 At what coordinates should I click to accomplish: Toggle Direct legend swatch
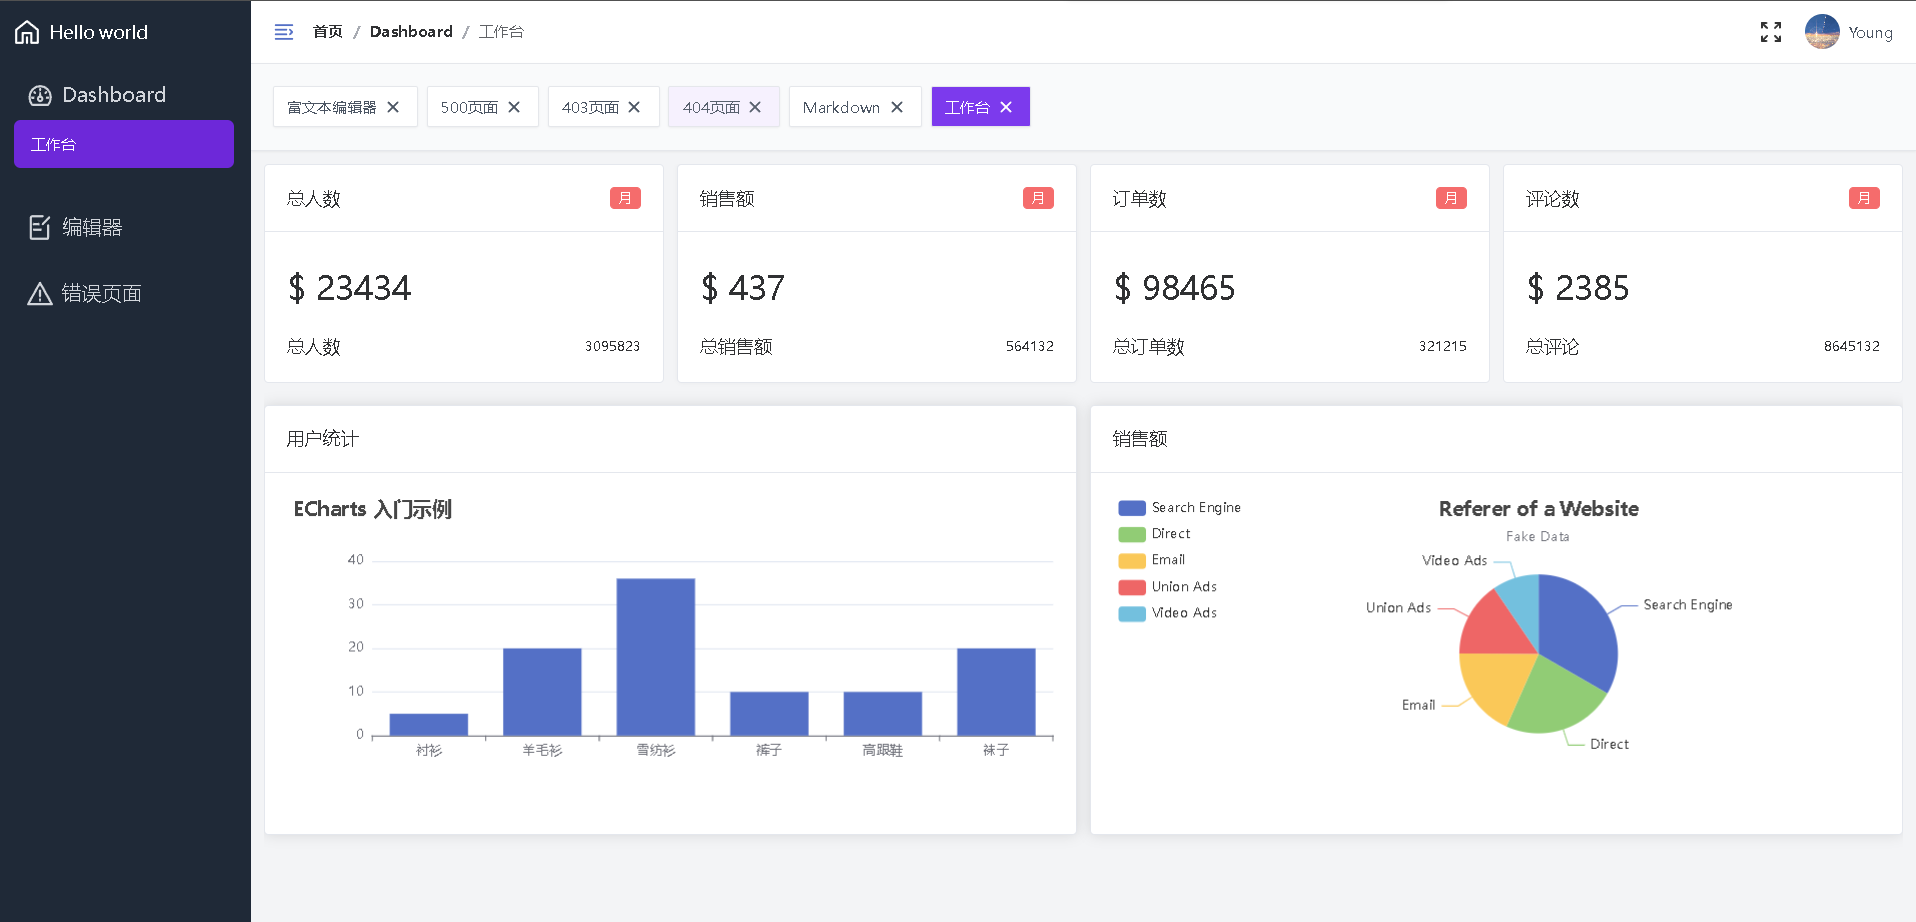pyautogui.click(x=1132, y=534)
